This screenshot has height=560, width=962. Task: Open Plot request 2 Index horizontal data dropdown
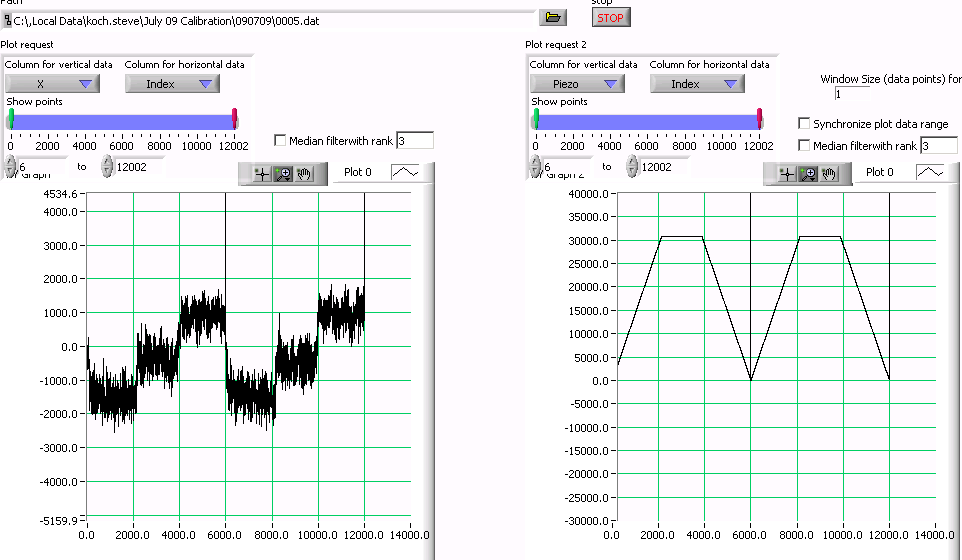[x=697, y=84]
